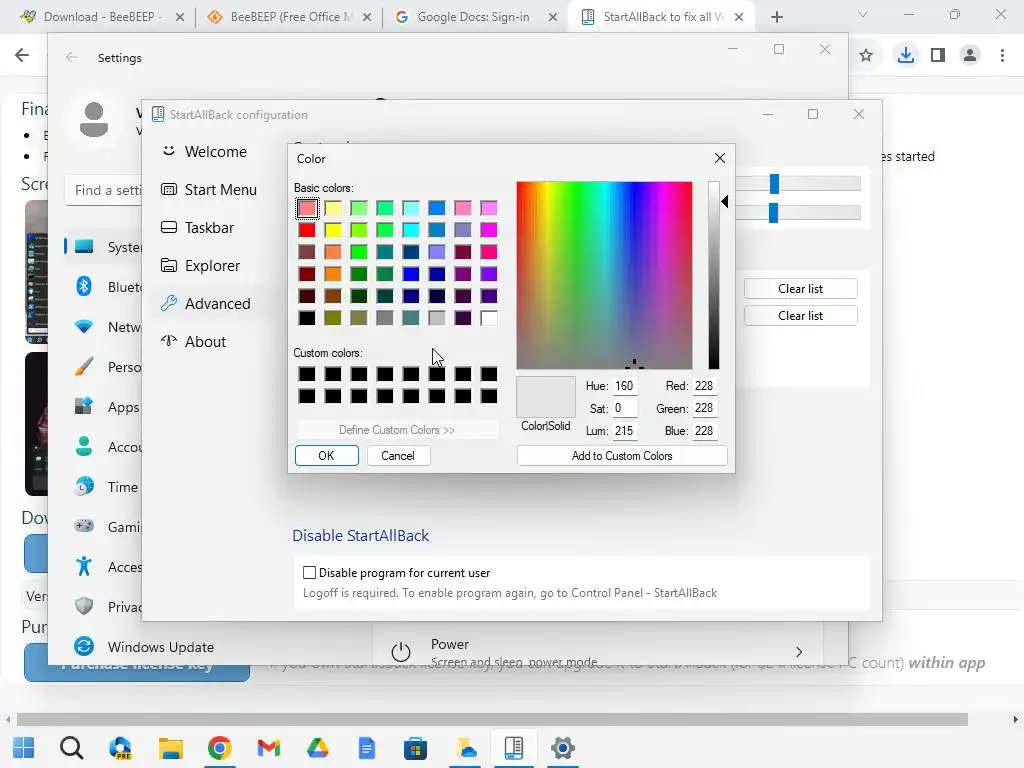Open Chrome three-dot menu
1024x768 pixels.
[1002, 56]
